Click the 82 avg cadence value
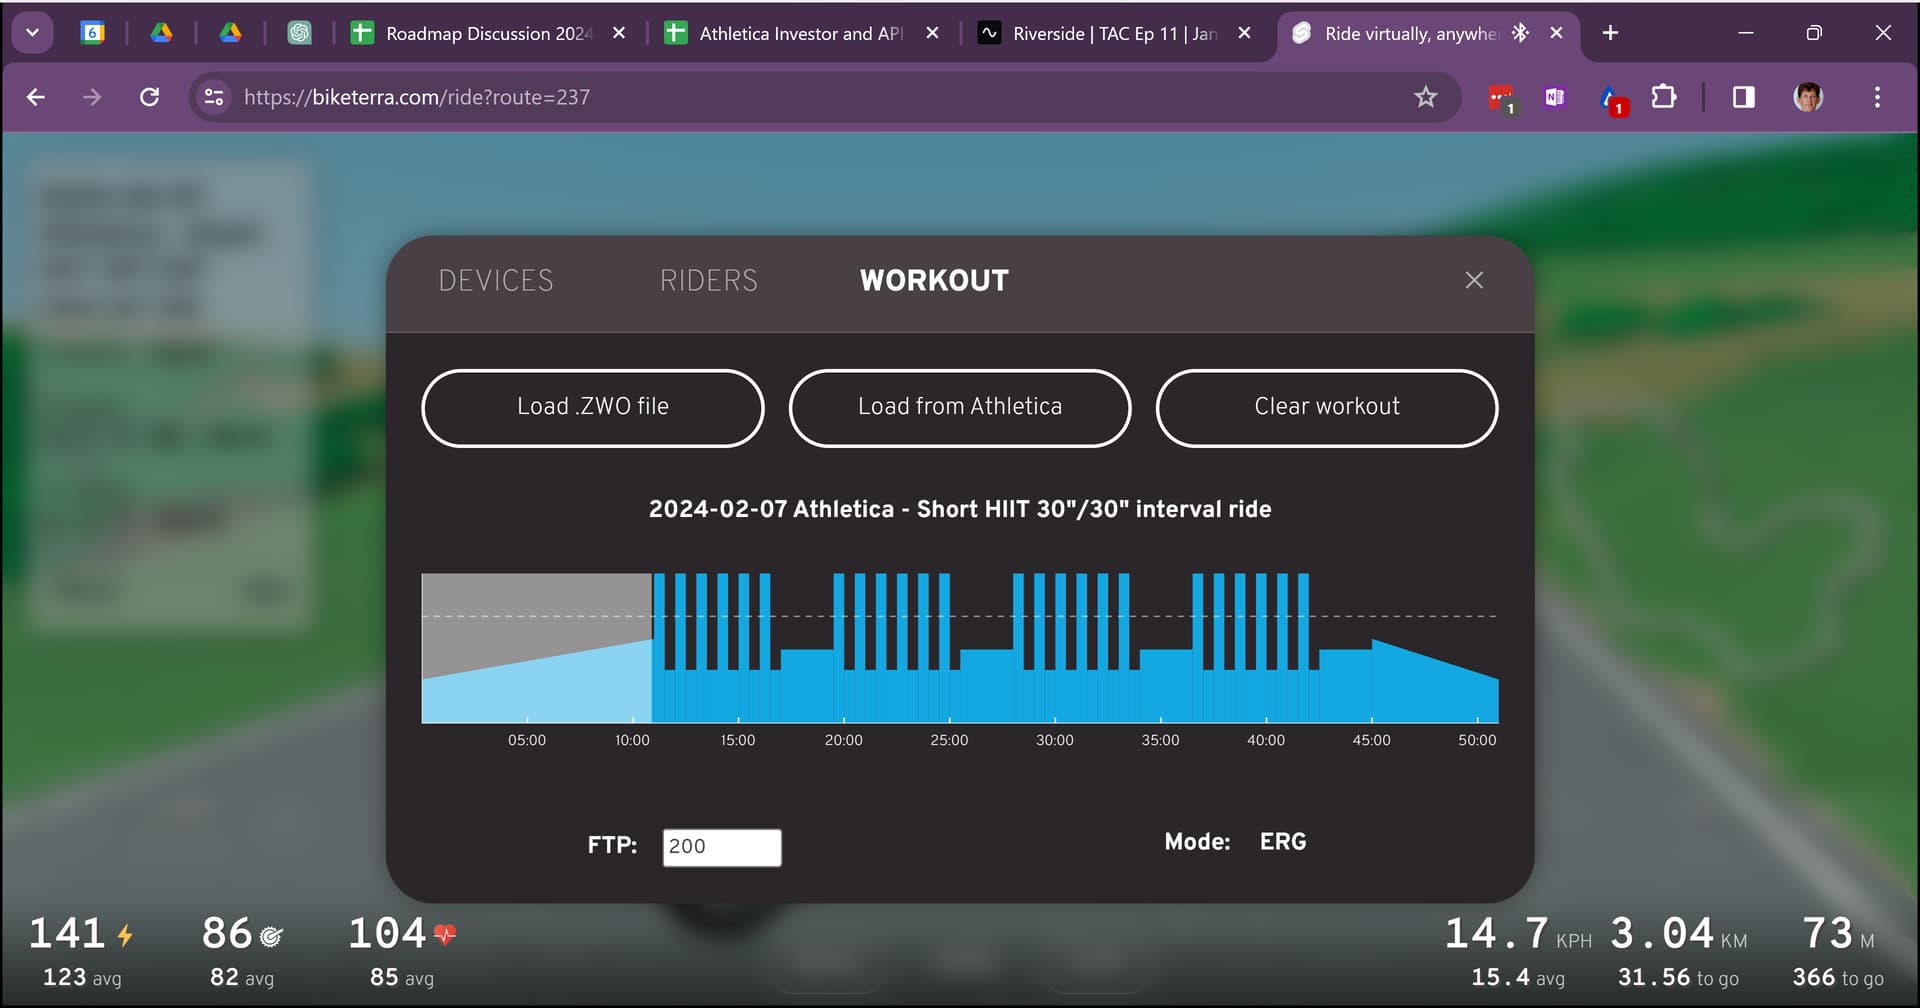Screen dimensions: 1920x1008 pyautogui.click(x=241, y=977)
